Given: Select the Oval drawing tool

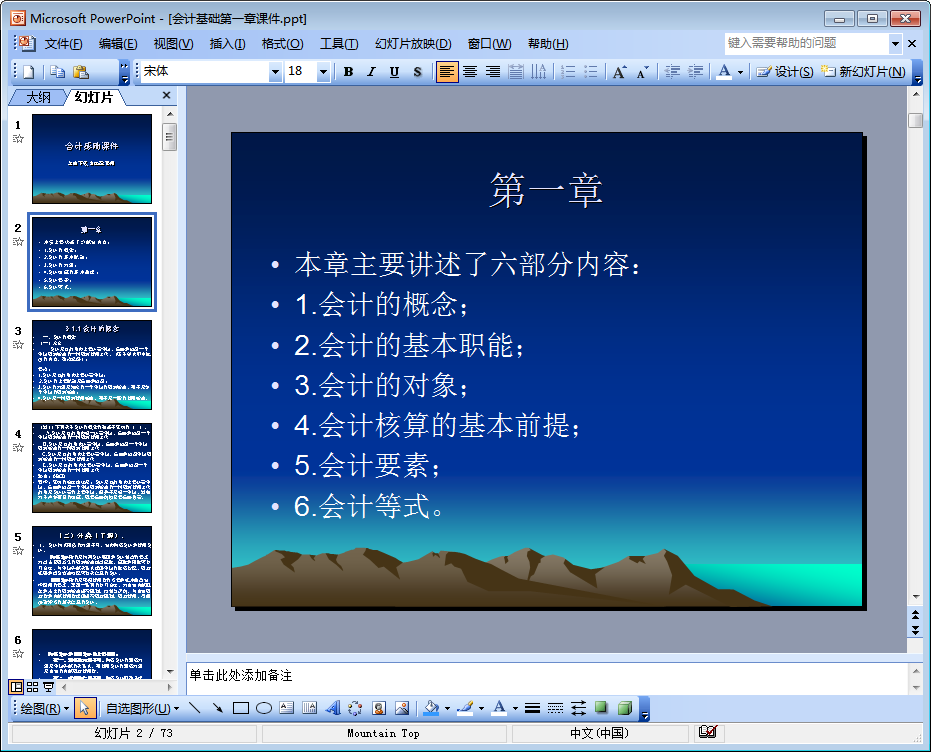Looking at the screenshot, I should coord(264,708).
